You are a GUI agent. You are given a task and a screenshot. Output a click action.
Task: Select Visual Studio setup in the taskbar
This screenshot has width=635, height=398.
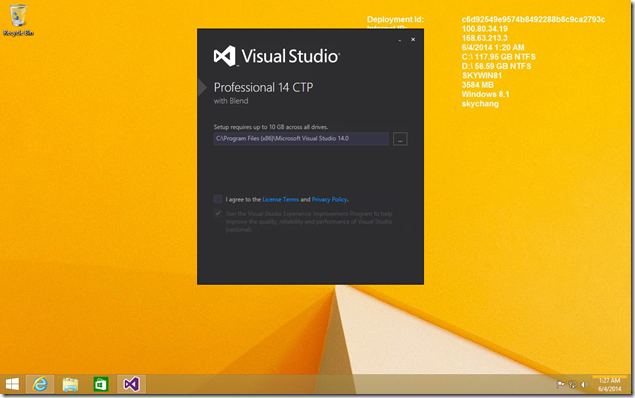pyautogui.click(x=131, y=384)
